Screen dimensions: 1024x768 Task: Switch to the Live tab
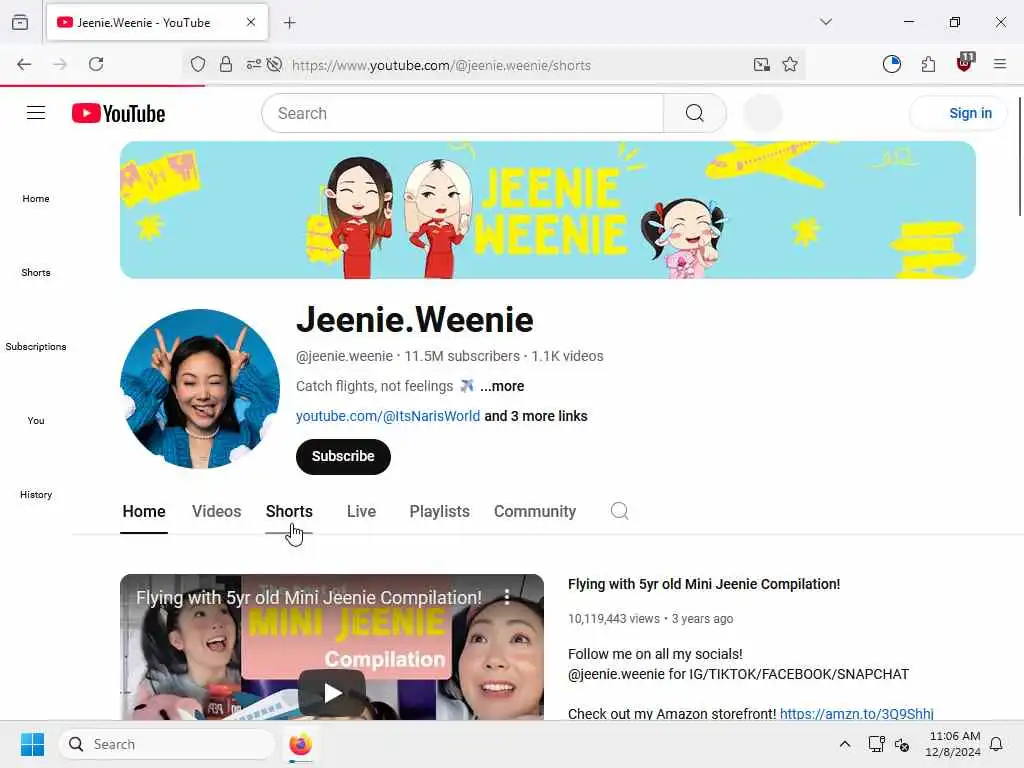pos(361,511)
